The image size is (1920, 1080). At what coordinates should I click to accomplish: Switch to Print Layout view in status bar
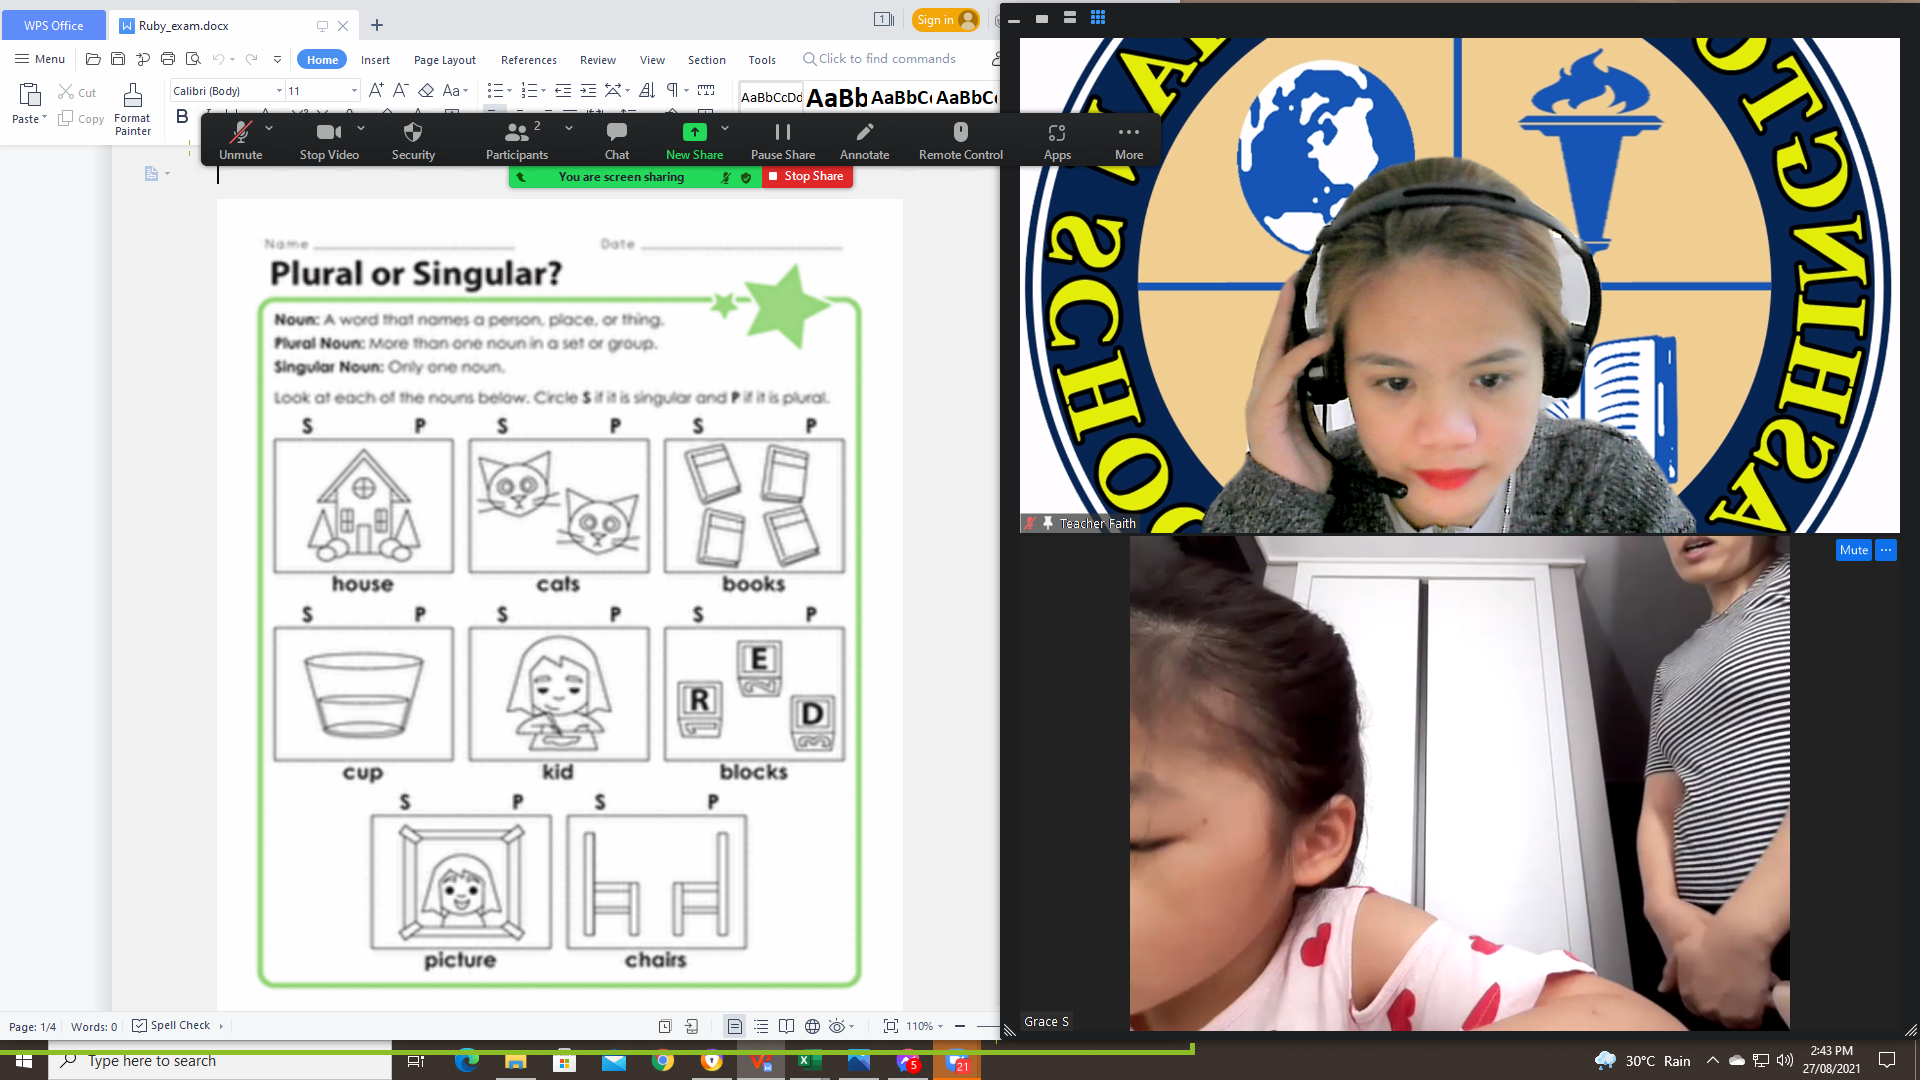[734, 1026]
